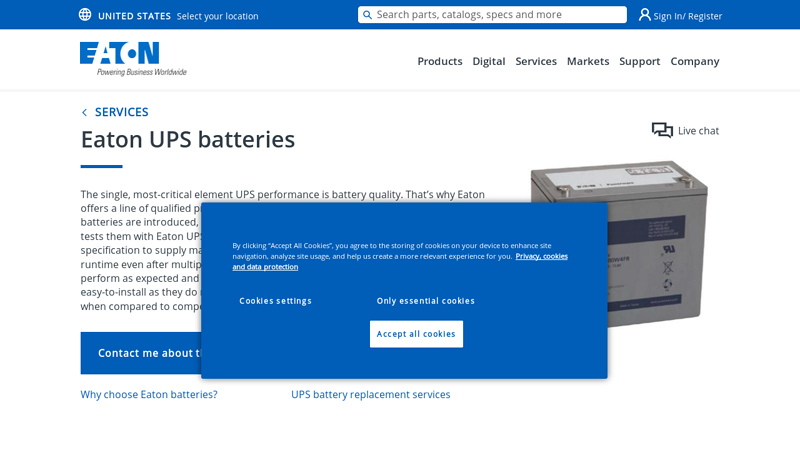Screen dimensions: 800x450
Task: Jump to Why choose Eaton batteries?
Action: [x=149, y=394]
